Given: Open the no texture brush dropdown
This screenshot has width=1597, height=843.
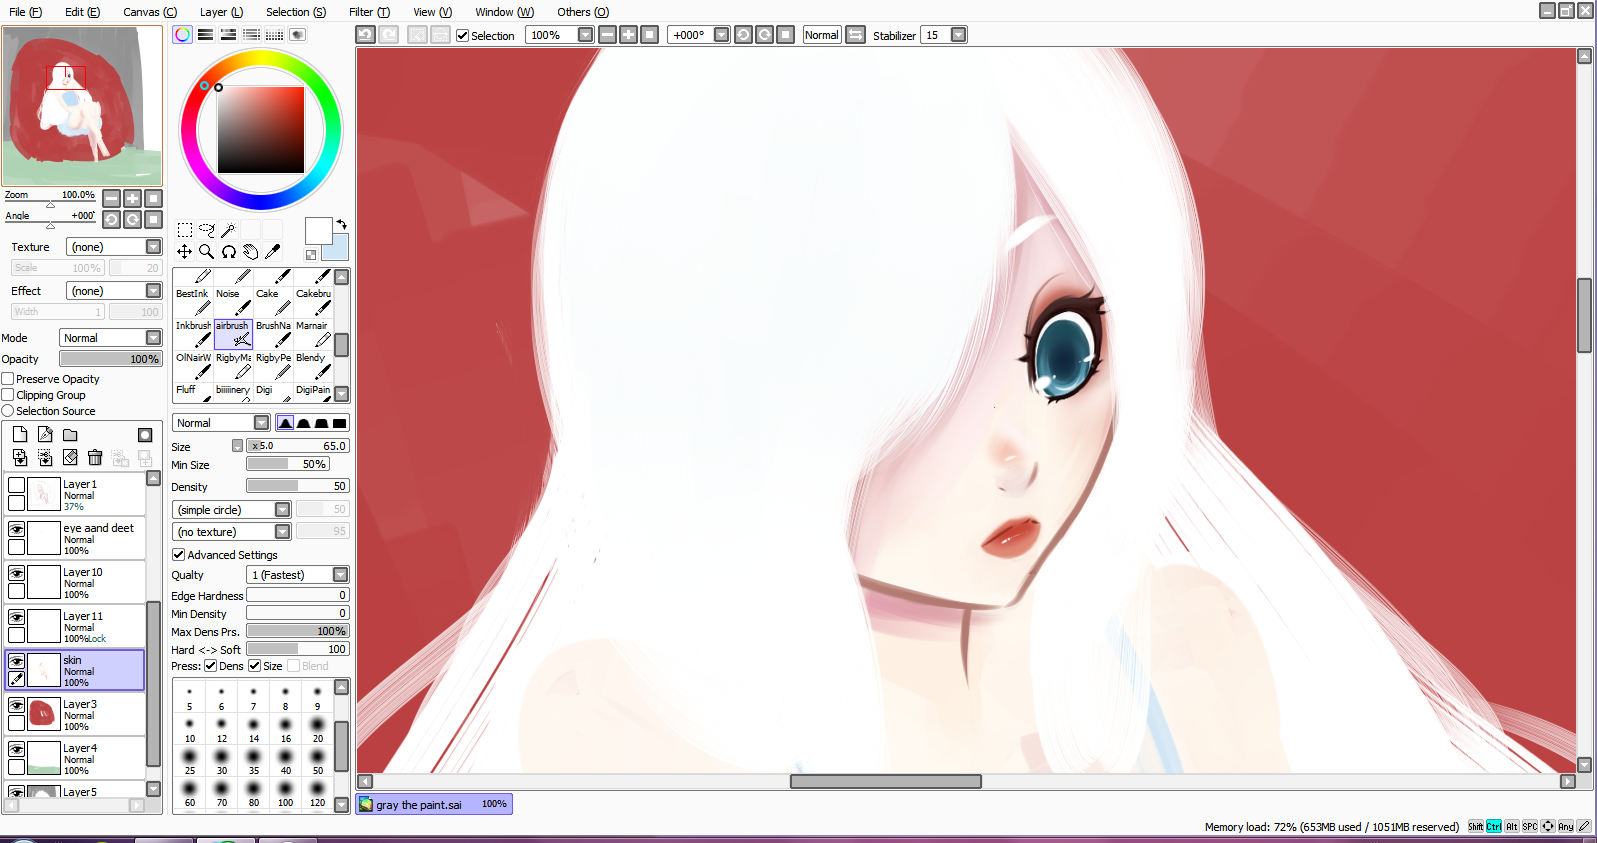Looking at the screenshot, I should pos(232,532).
